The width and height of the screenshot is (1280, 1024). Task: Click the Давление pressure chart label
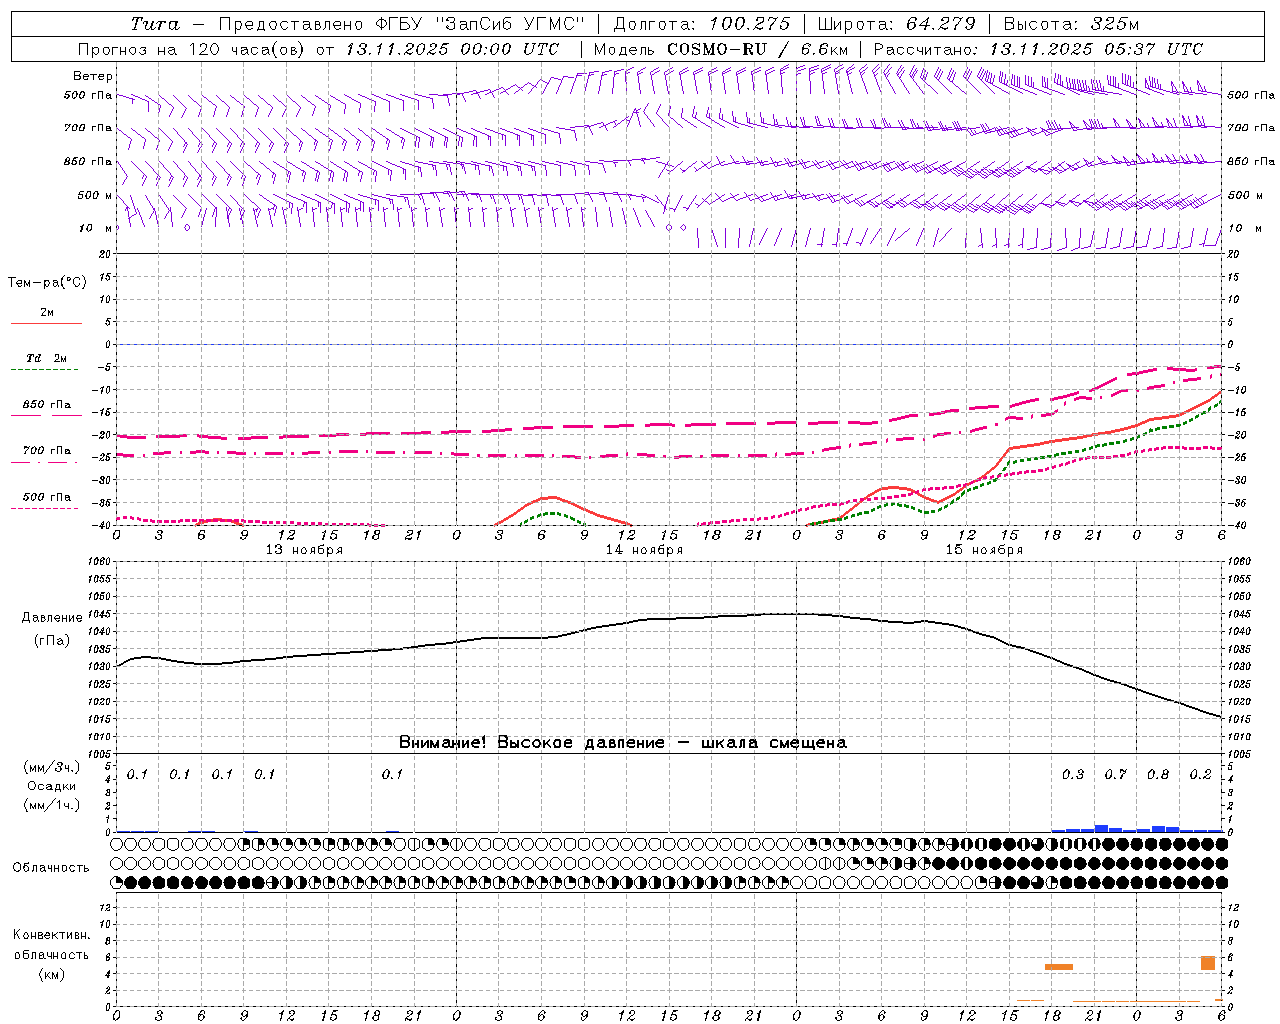pyautogui.click(x=52, y=618)
